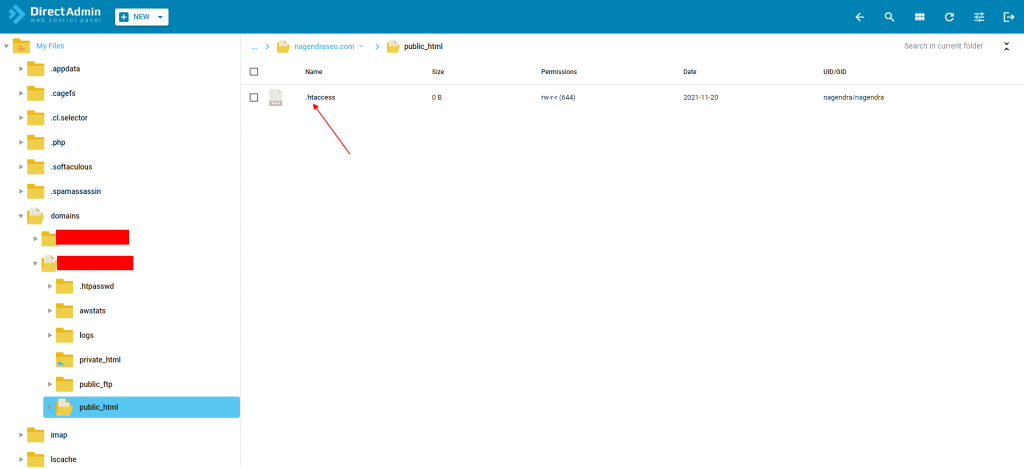
Task: Open the .htaccess file name
Action: [x=320, y=97]
